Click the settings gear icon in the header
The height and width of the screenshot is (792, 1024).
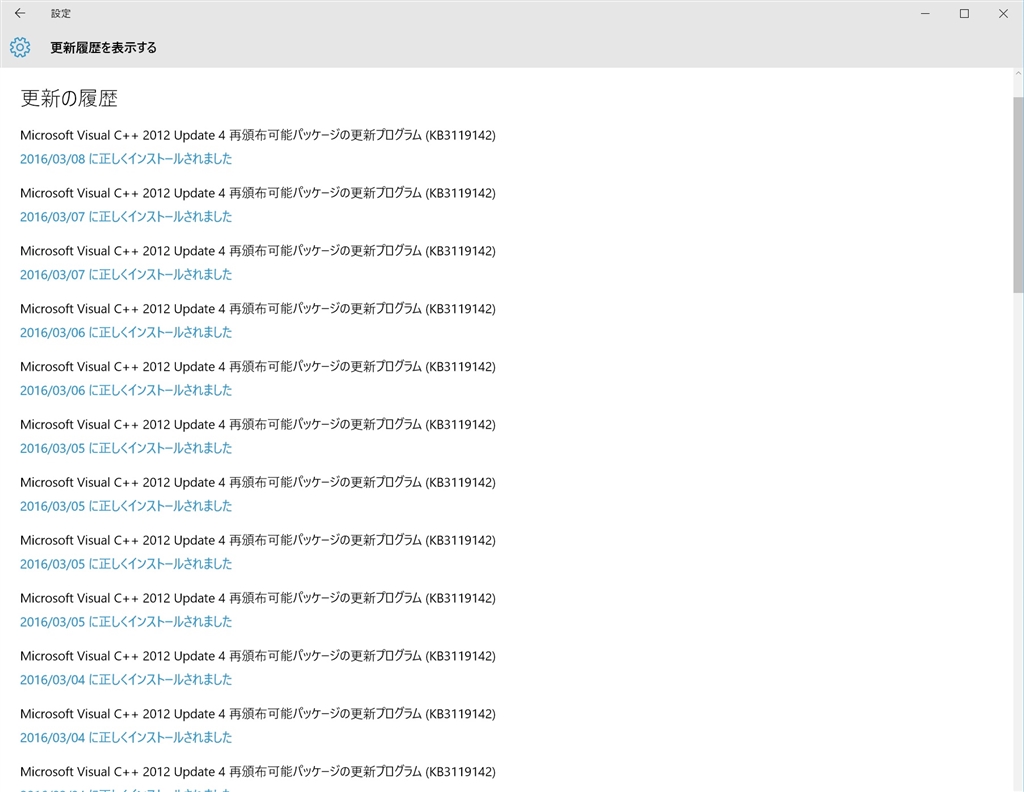pos(20,47)
